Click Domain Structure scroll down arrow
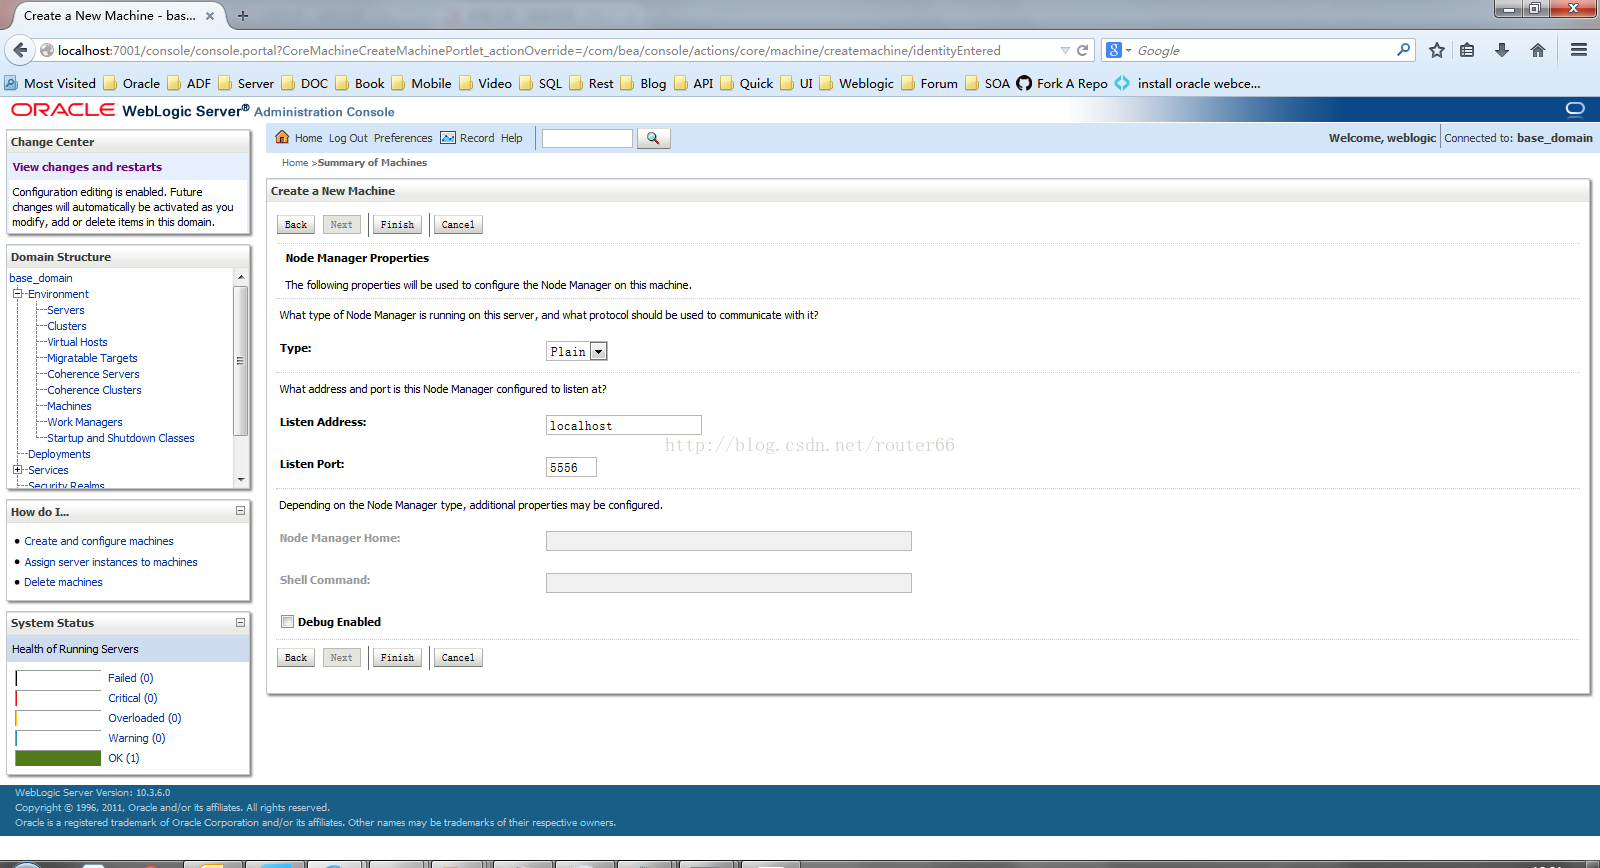 coord(240,480)
